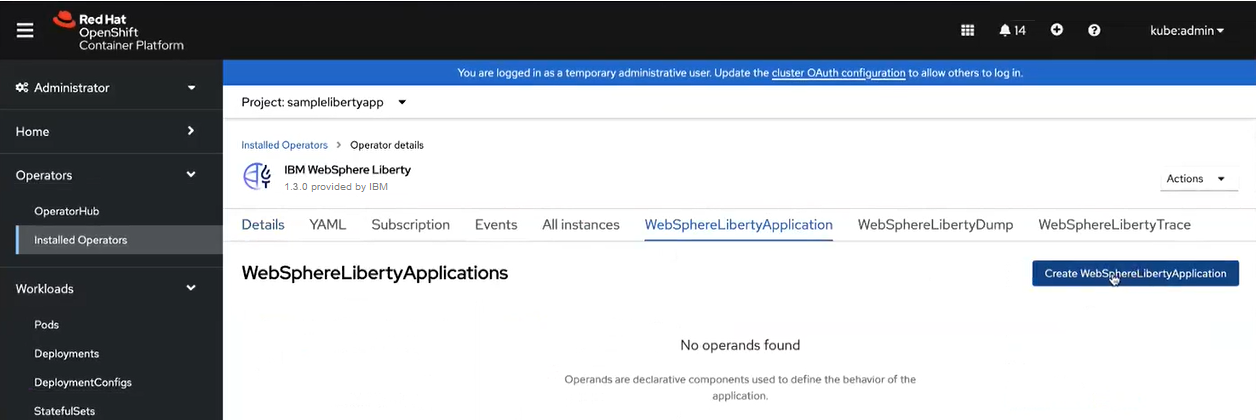The height and width of the screenshot is (420, 1256).
Task: Click Create WebSphereLibertyApplication button
Action: pyautogui.click(x=1135, y=273)
